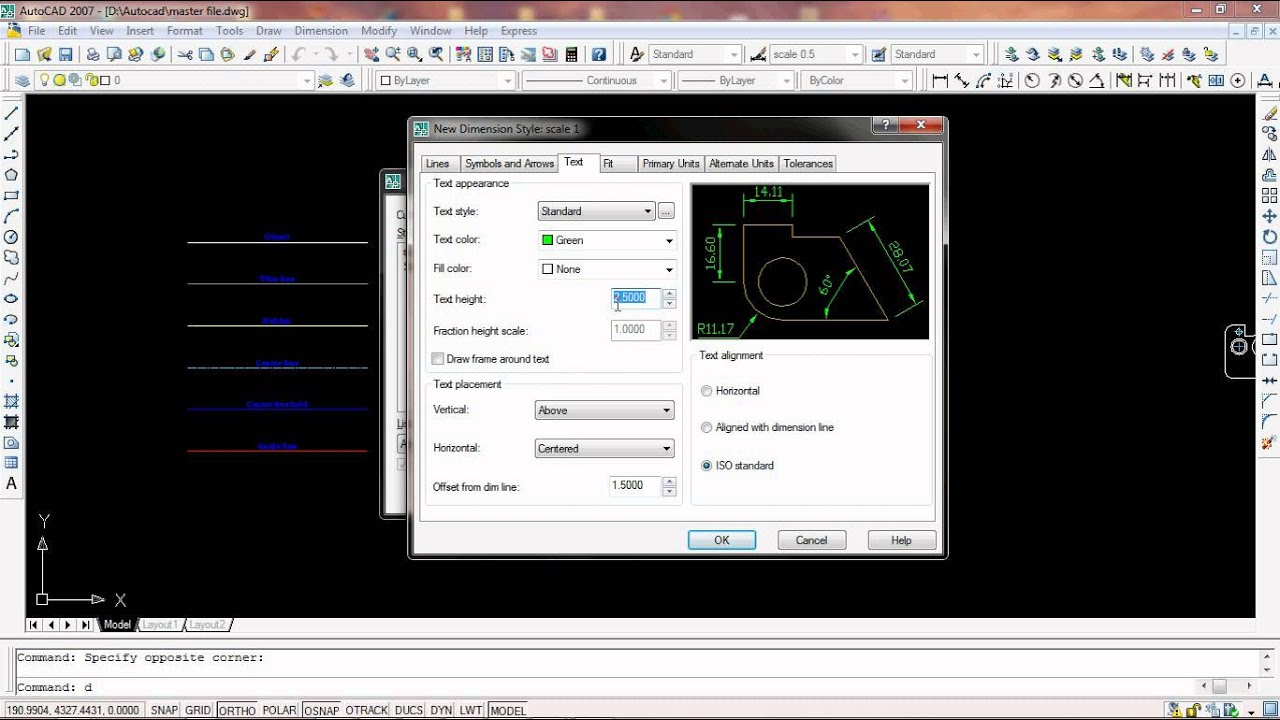Select the Circle draw tool
Screen dimensions: 1280x720
click(12, 237)
